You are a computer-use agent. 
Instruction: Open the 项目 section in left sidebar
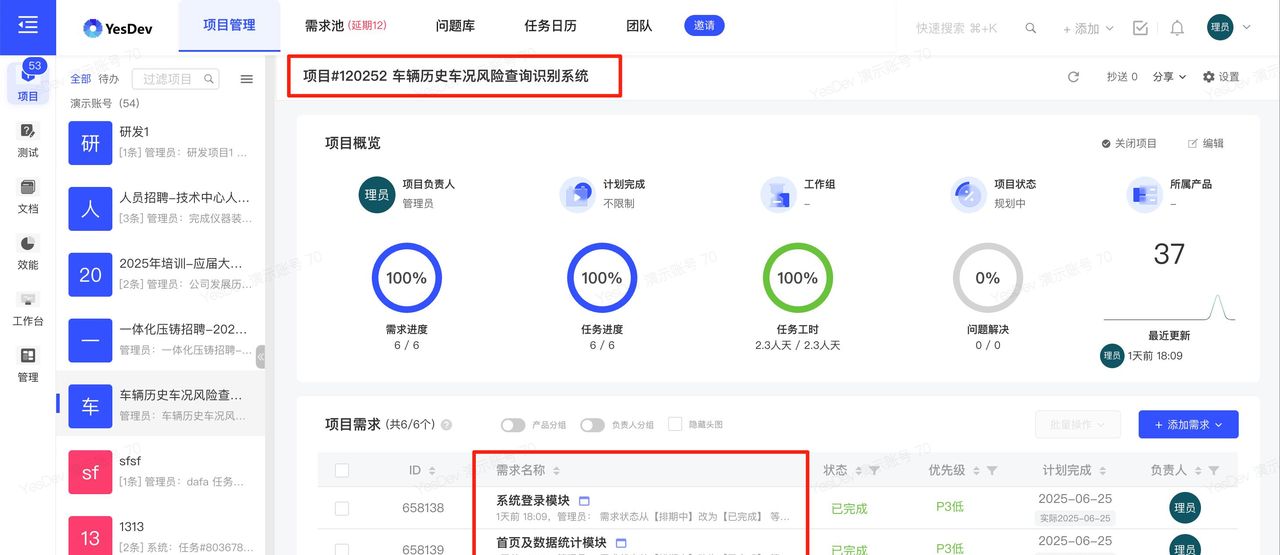[28, 84]
